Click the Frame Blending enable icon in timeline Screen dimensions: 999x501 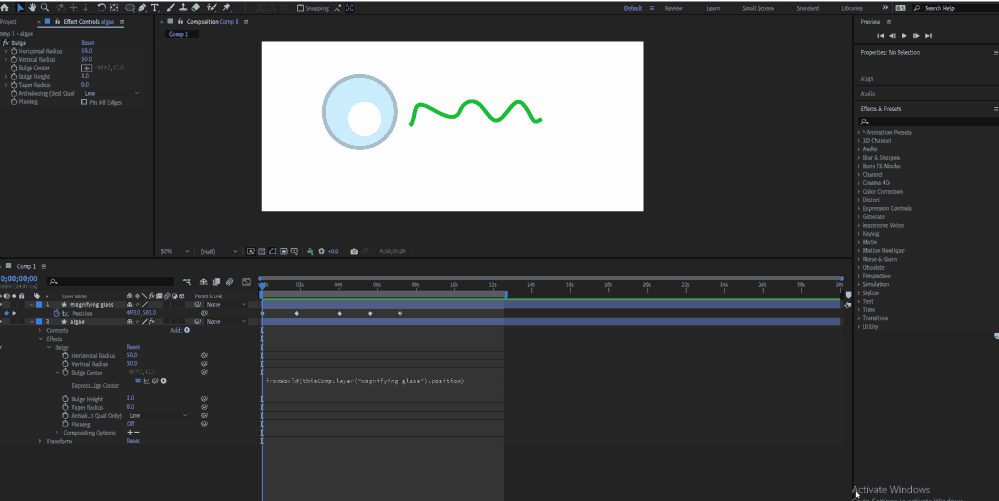pyautogui.click(x=216, y=281)
